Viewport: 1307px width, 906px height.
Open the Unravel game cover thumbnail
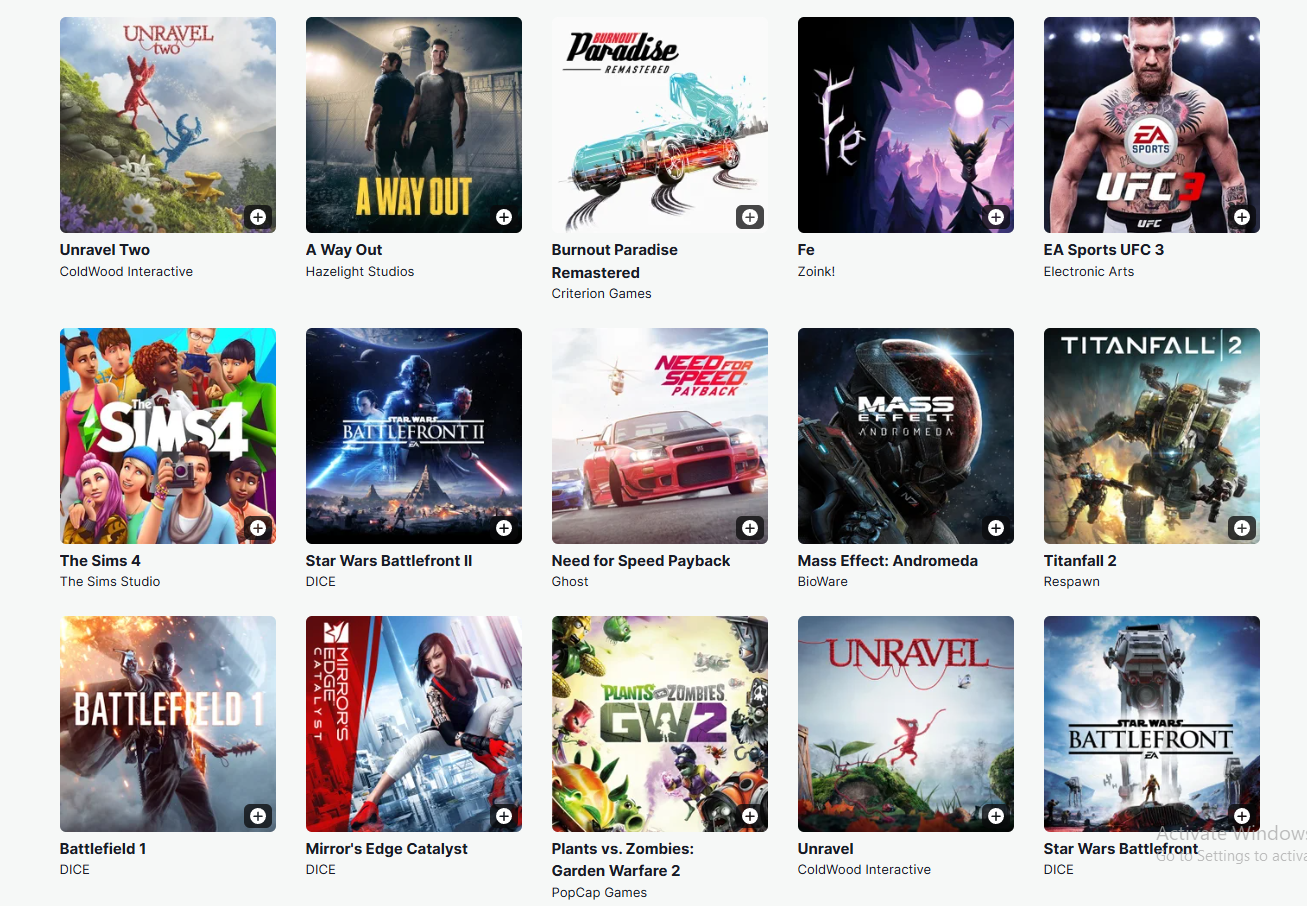pyautogui.click(x=906, y=724)
